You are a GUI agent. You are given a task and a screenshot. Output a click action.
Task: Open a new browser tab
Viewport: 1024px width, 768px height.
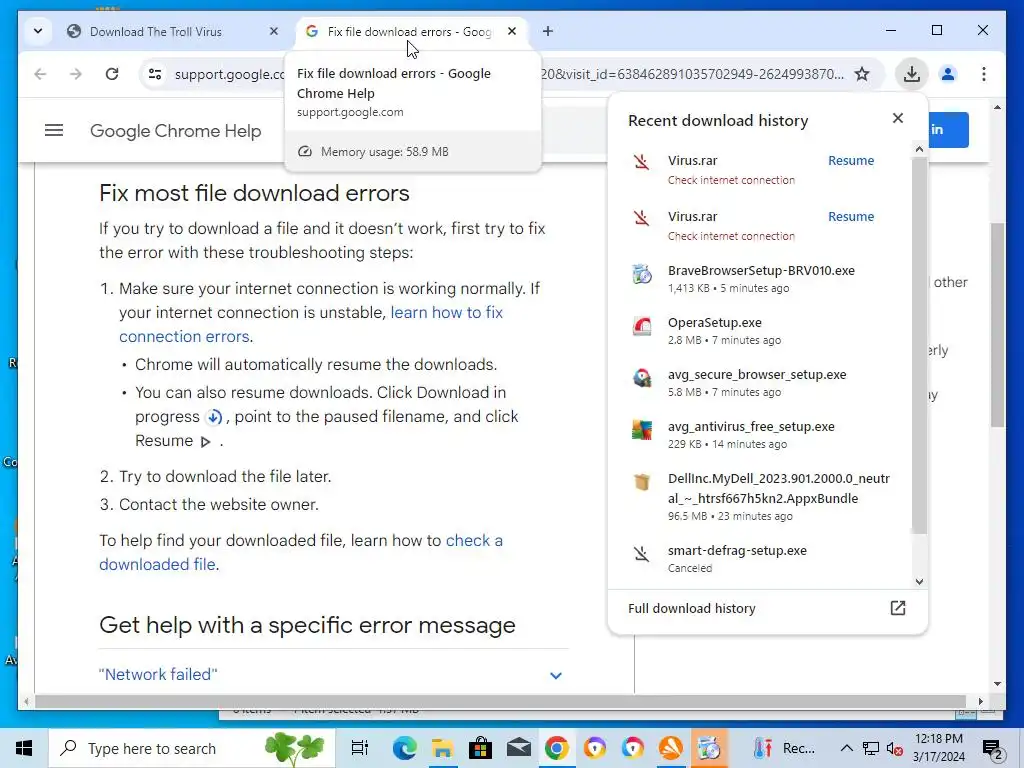click(x=548, y=31)
